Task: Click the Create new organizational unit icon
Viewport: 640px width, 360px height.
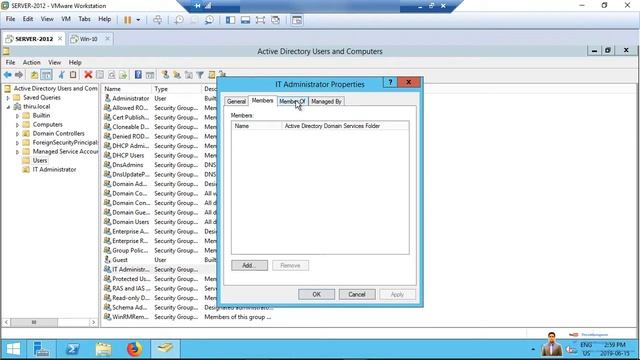Action: click(188, 75)
